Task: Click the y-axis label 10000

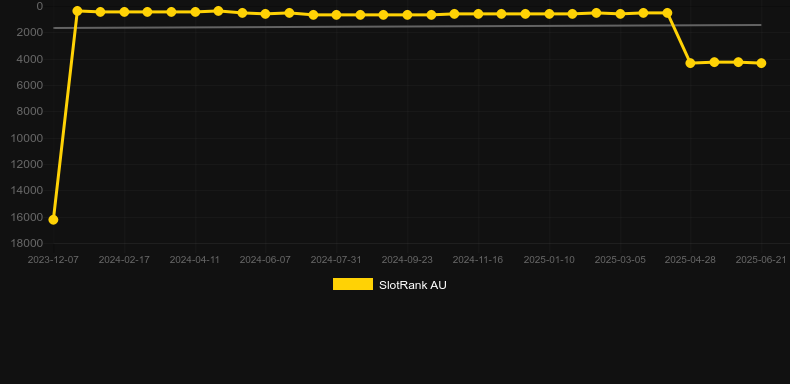Action: [27, 138]
